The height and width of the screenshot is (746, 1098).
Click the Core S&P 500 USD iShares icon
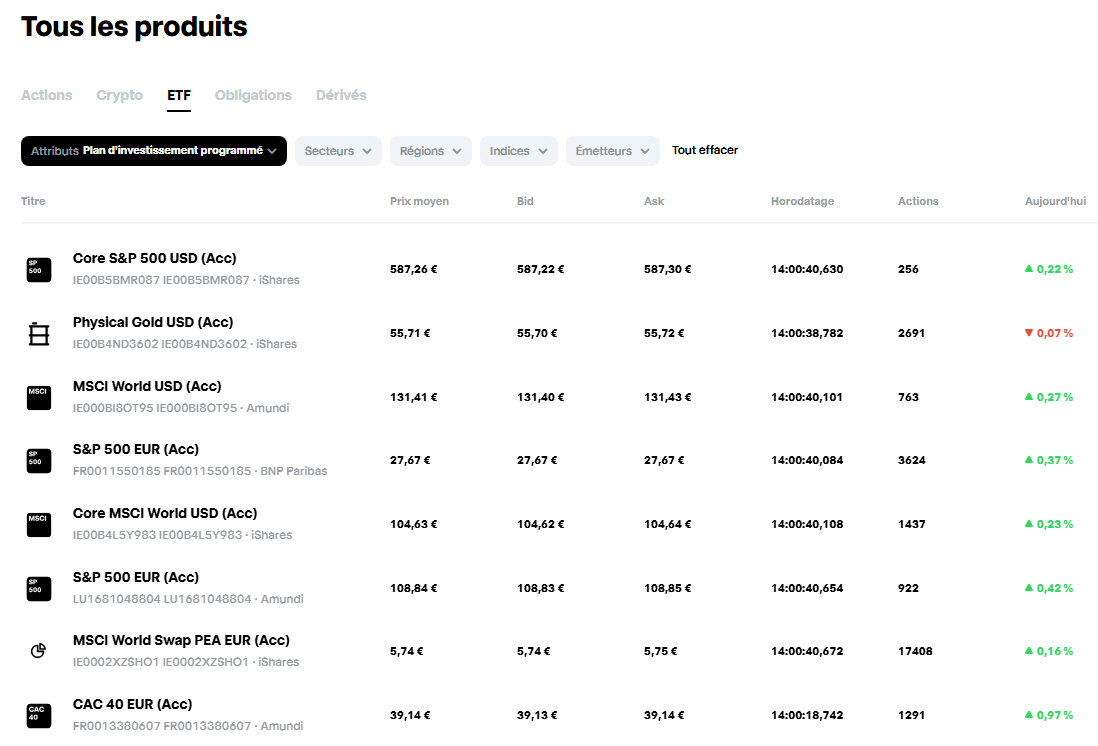pos(38,269)
